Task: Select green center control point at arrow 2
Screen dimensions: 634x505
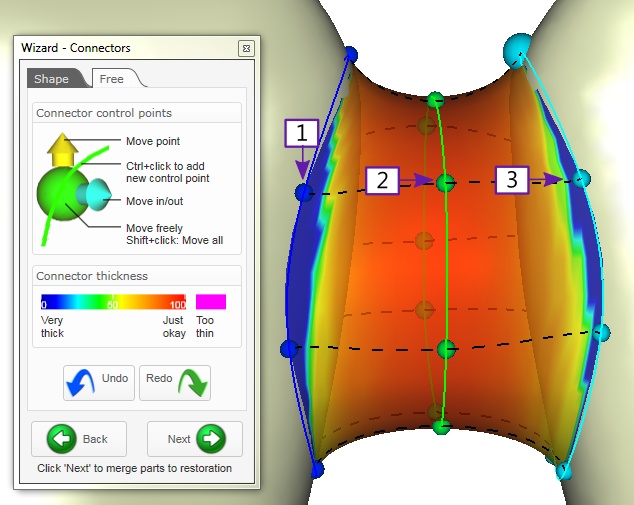Action: (x=445, y=183)
